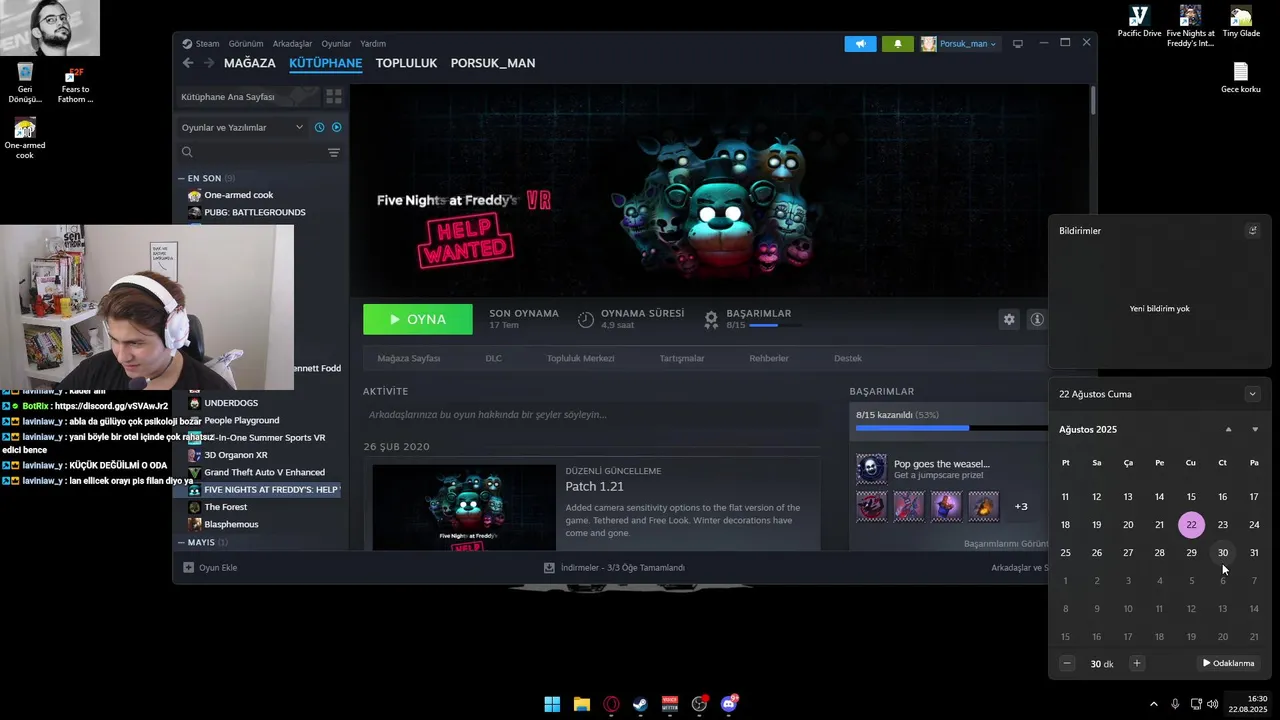Open the PORSUK_MAN profile tab
This screenshot has width=1280, height=720.
coord(493,63)
